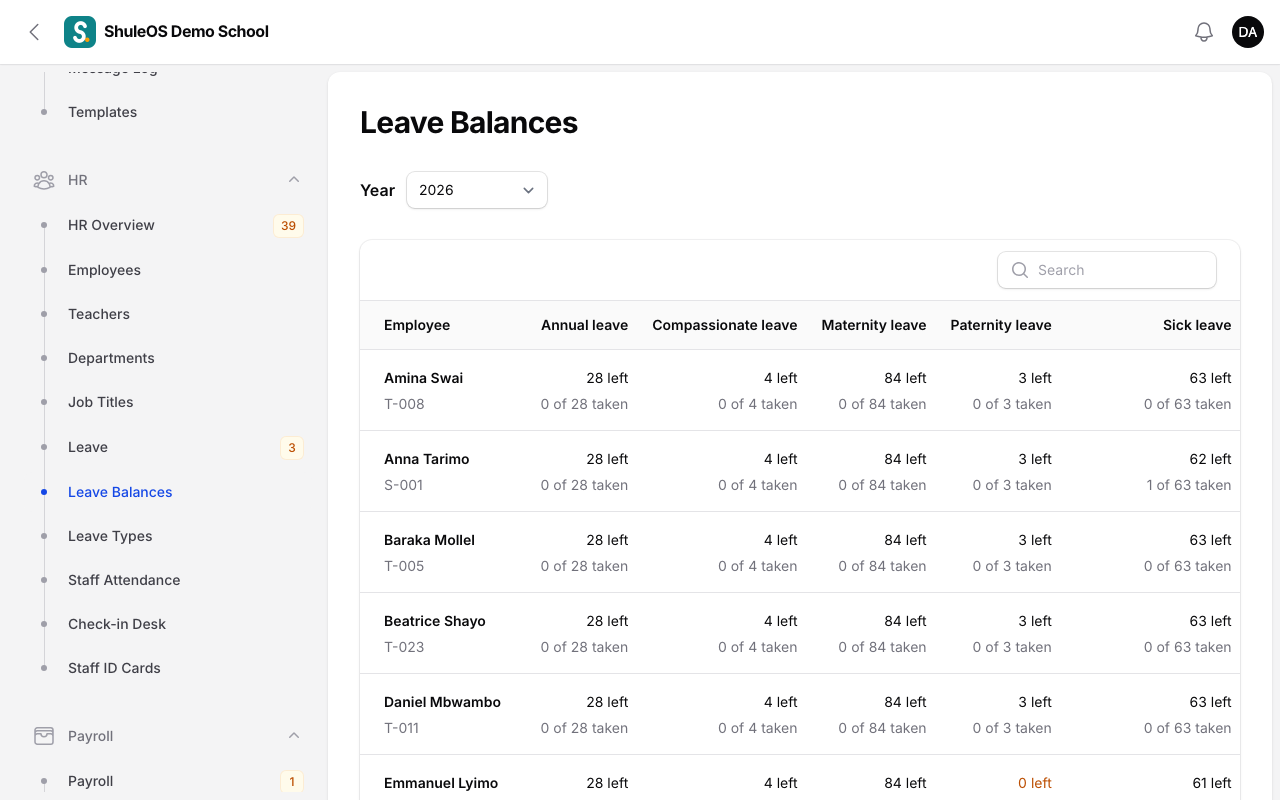This screenshot has height=800, width=1280.
Task: Click the Paternity leave column header
Action: coord(1001,325)
